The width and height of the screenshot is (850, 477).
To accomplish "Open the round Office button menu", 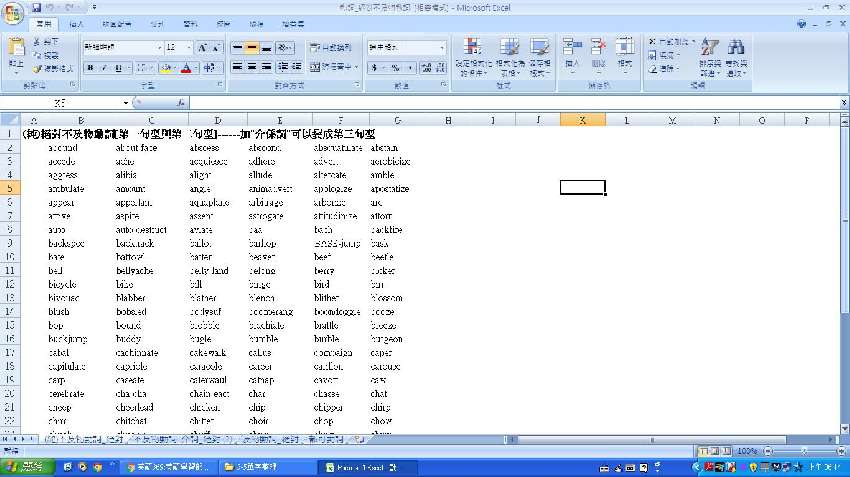I will click(12, 13).
